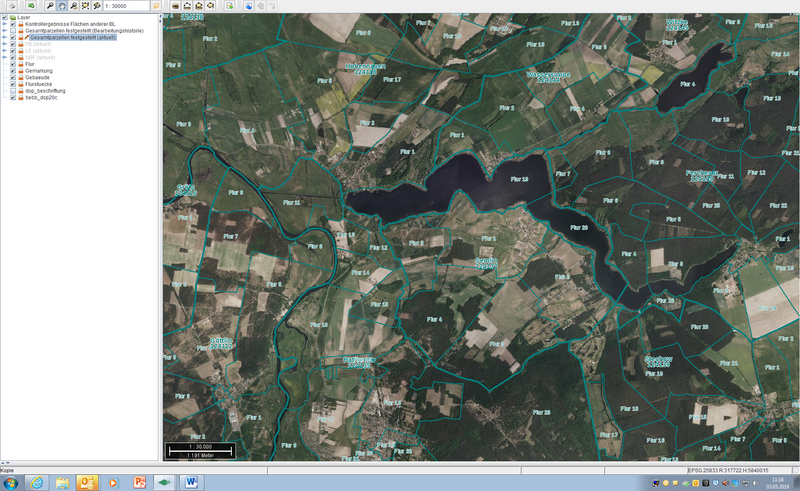Click the 1:30000 scale input field

coord(125,6)
